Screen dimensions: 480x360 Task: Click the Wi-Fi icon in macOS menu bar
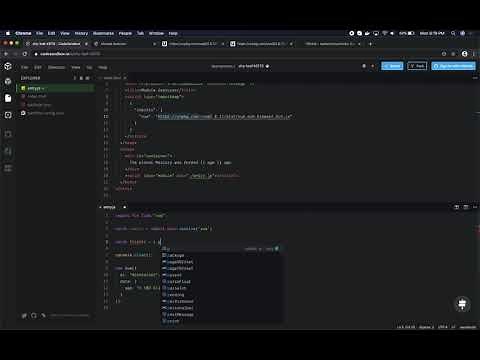tap(385, 33)
